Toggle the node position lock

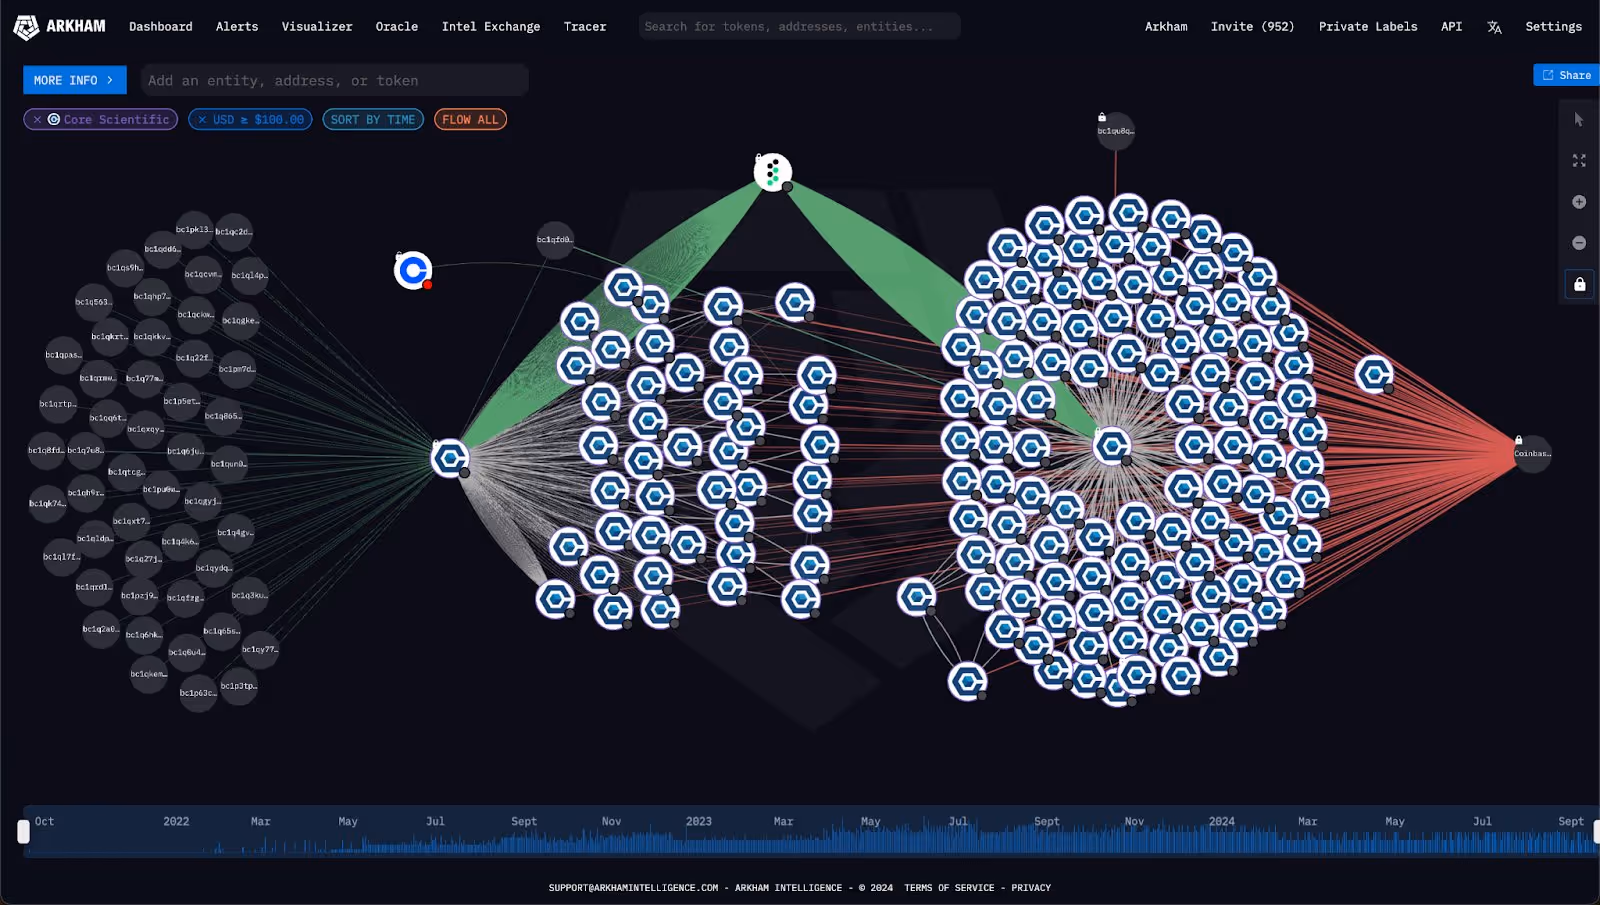pyautogui.click(x=1580, y=284)
